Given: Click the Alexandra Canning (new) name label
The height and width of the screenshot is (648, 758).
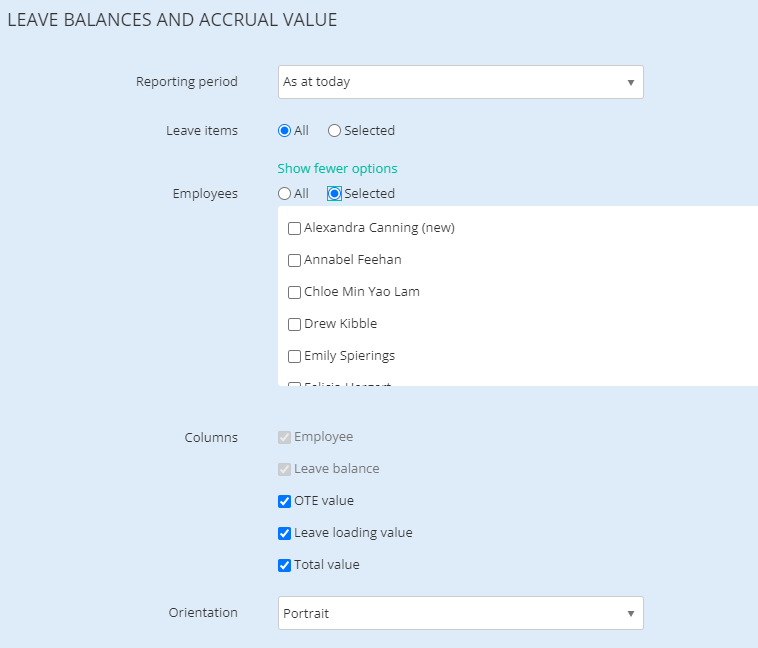Looking at the screenshot, I should click(379, 228).
